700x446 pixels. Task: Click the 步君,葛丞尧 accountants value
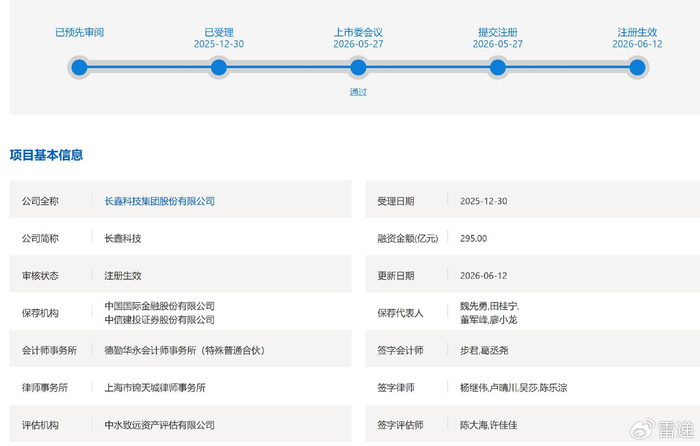(484, 350)
